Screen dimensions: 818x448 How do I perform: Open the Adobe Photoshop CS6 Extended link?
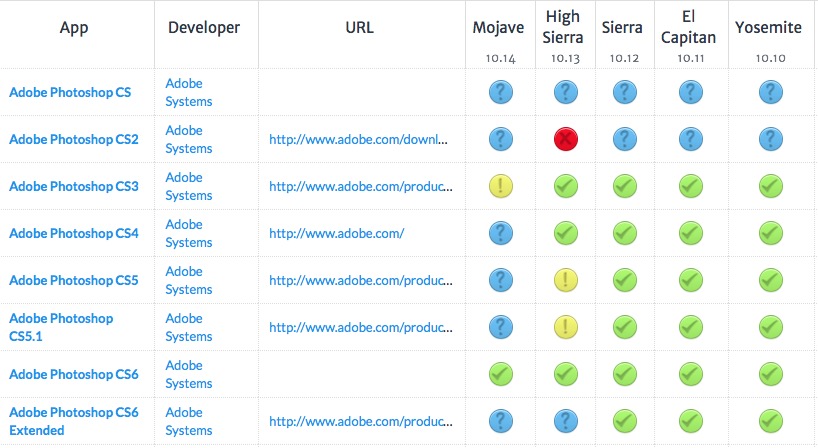(x=74, y=421)
